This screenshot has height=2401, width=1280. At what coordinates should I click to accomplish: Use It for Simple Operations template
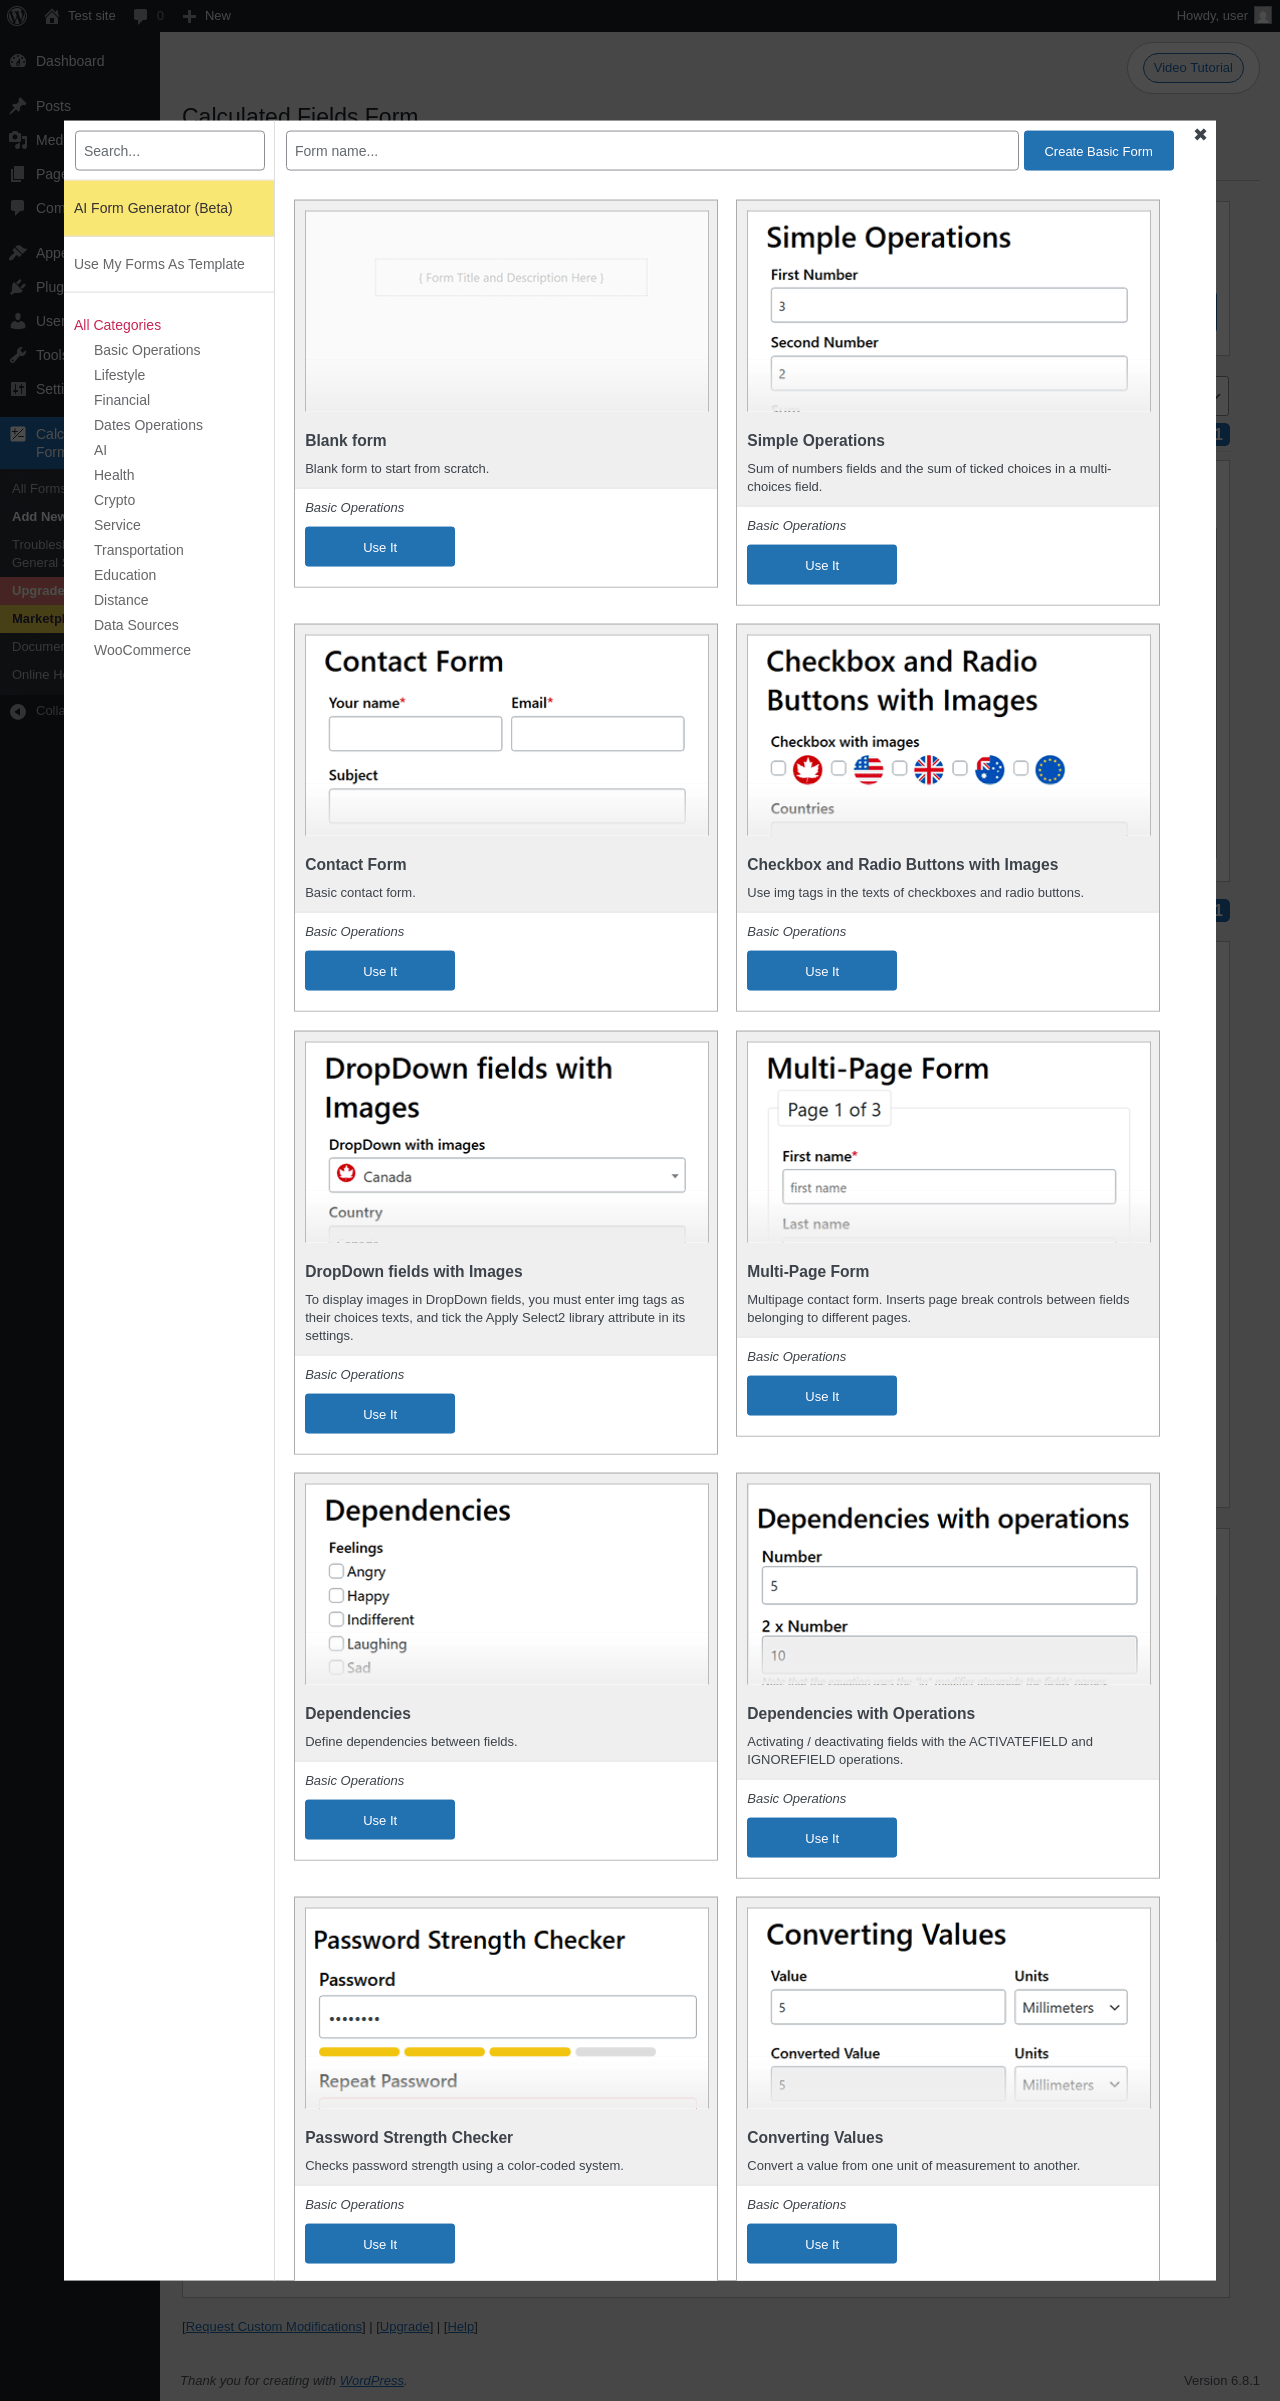click(822, 565)
